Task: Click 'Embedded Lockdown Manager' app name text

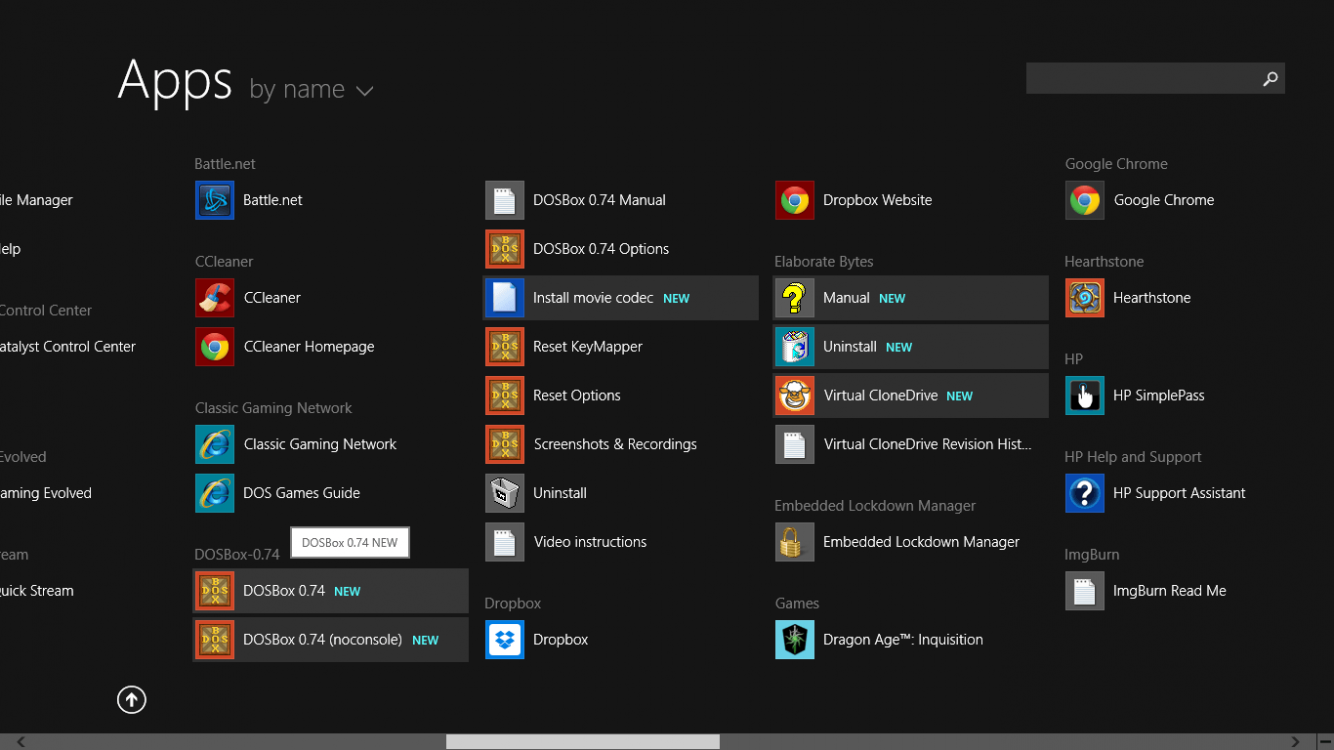Action: (x=921, y=542)
